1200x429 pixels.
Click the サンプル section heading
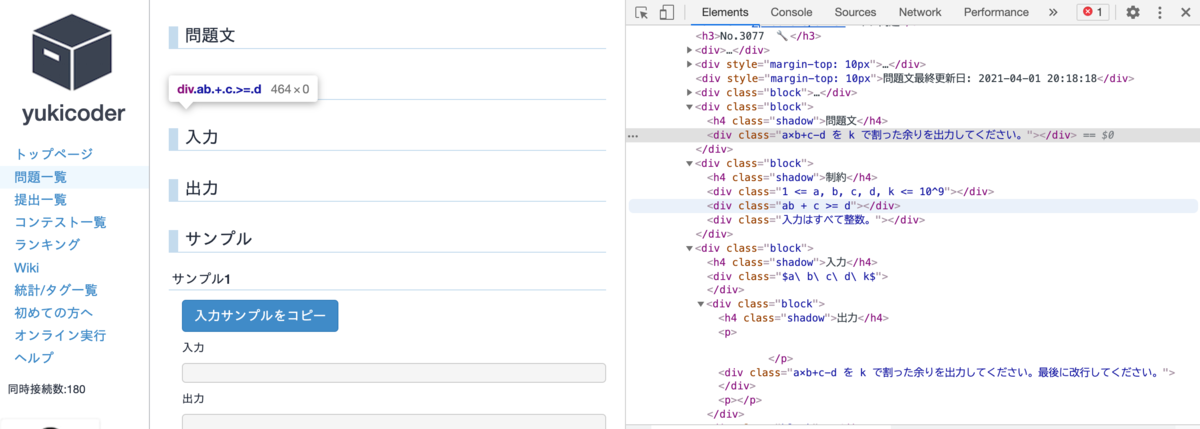218,239
